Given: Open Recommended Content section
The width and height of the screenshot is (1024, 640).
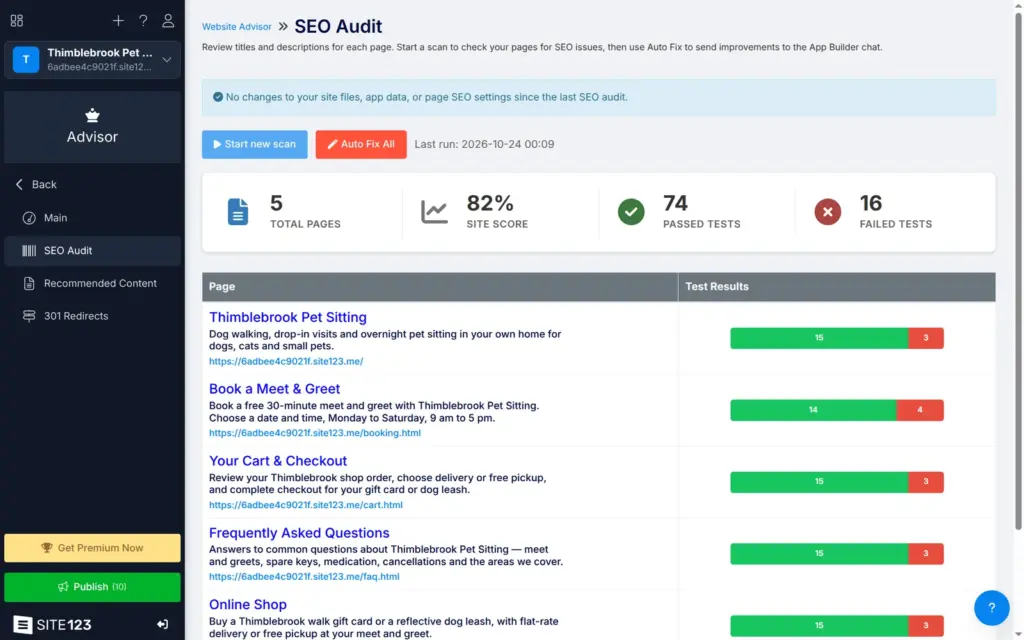Looking at the screenshot, I should [92, 283].
